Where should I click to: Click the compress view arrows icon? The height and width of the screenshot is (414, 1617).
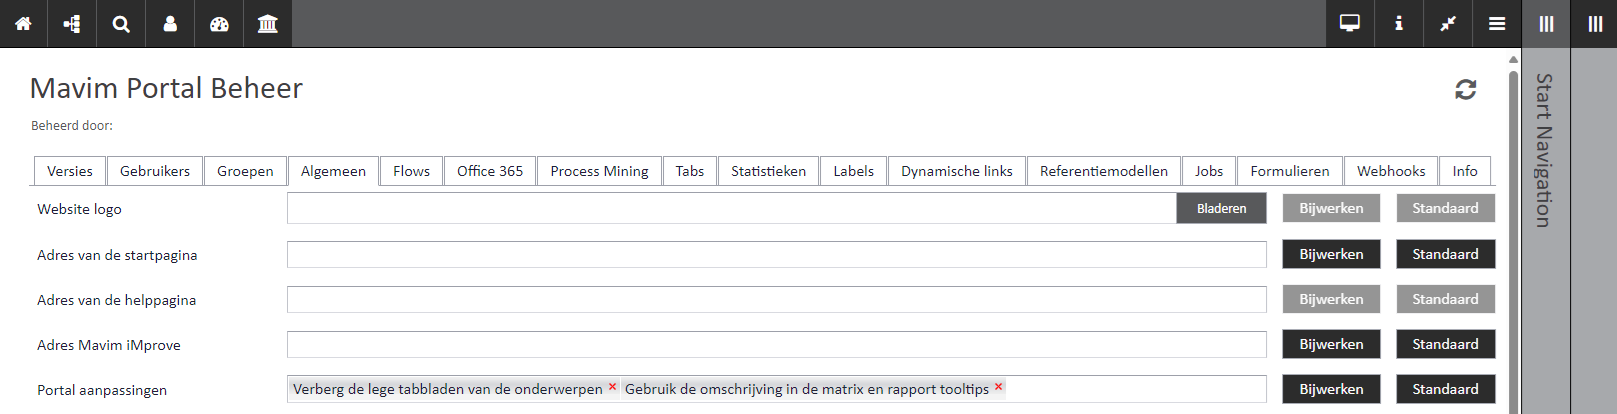tap(1448, 24)
